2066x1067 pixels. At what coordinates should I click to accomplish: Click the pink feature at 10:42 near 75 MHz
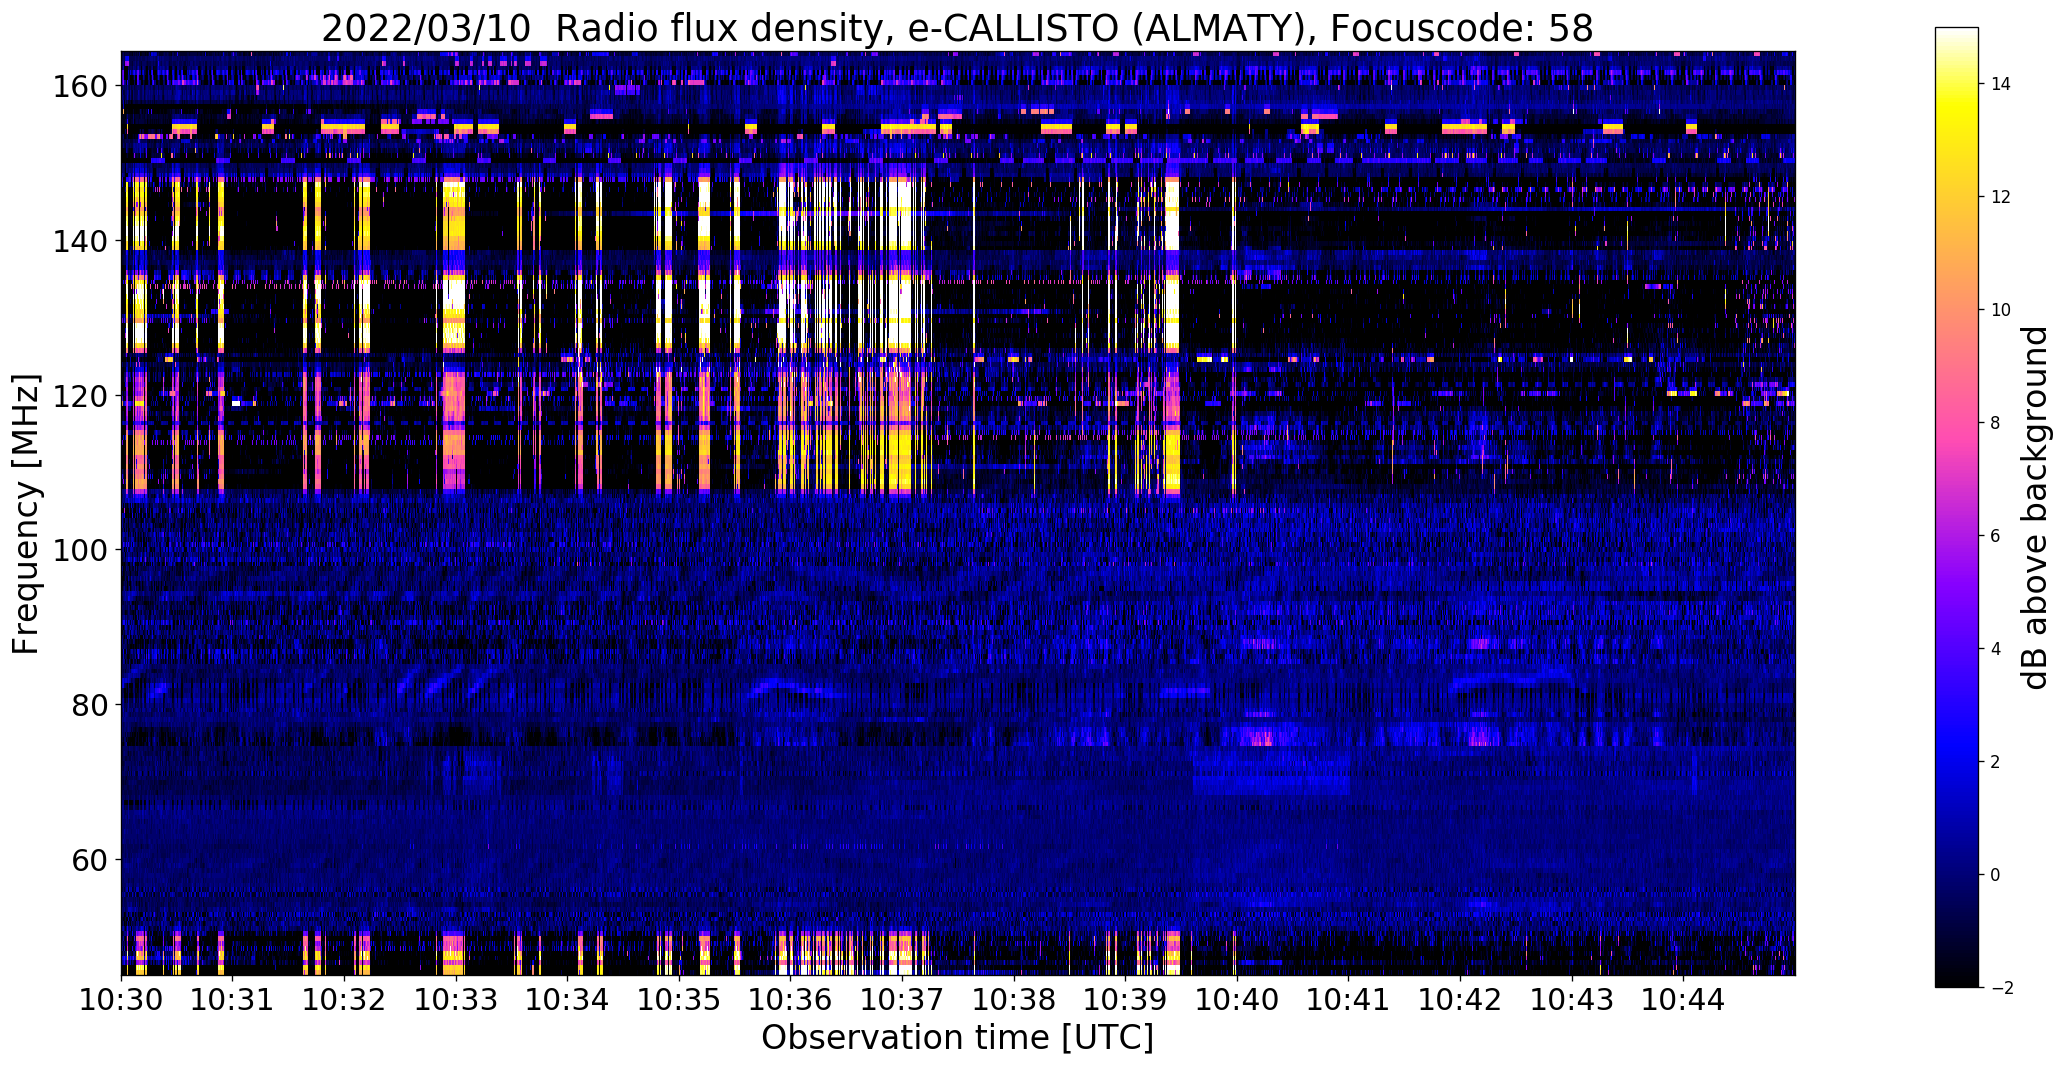point(1482,737)
